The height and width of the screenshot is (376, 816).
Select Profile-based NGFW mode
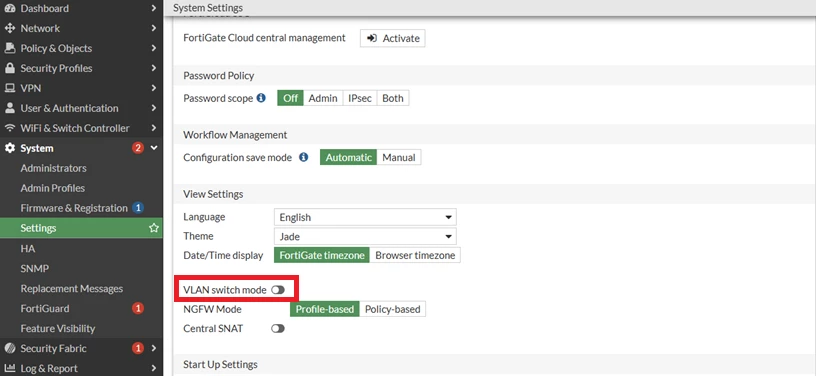325,309
